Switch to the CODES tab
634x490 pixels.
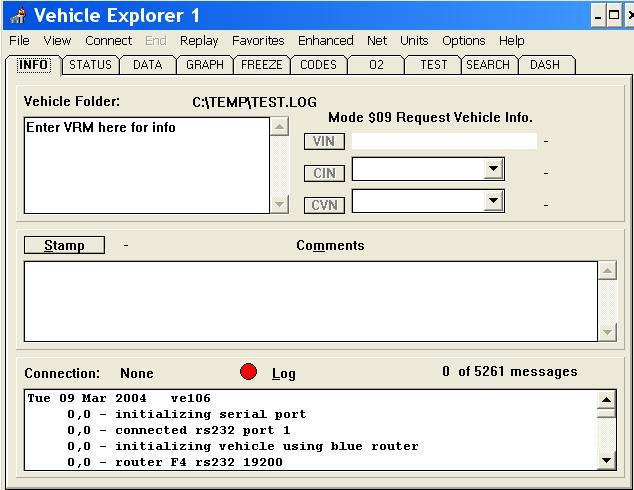(x=318, y=65)
